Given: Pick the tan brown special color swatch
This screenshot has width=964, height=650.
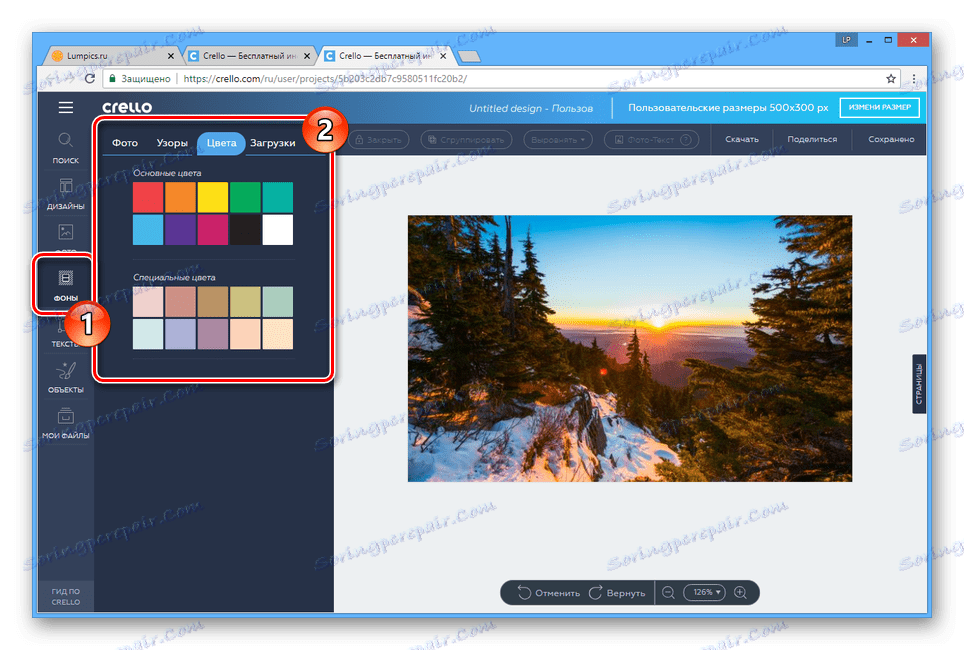Looking at the screenshot, I should pyautogui.click(x=213, y=302).
